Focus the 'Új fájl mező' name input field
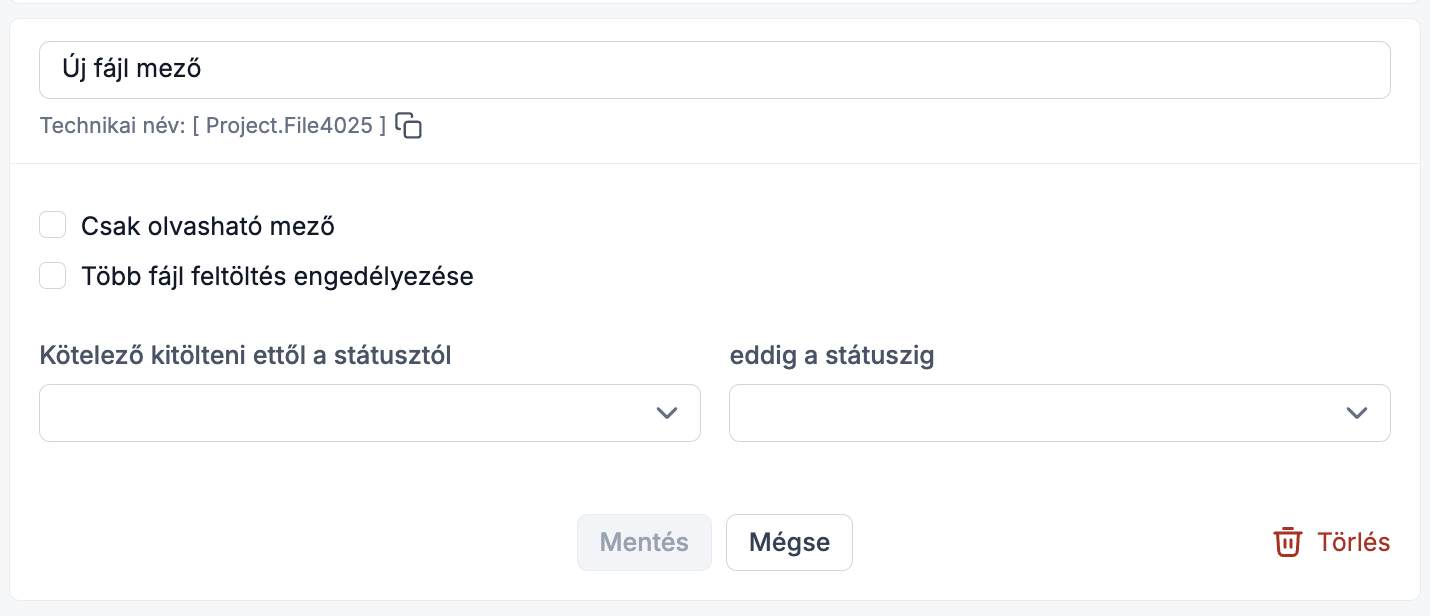The height and width of the screenshot is (616, 1430). (715, 70)
